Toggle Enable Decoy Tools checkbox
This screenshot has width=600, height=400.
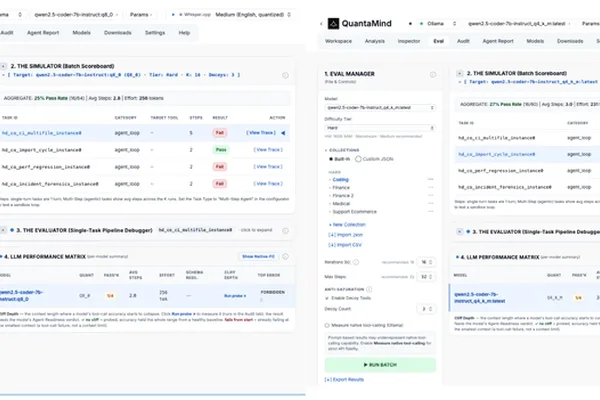coord(327,298)
